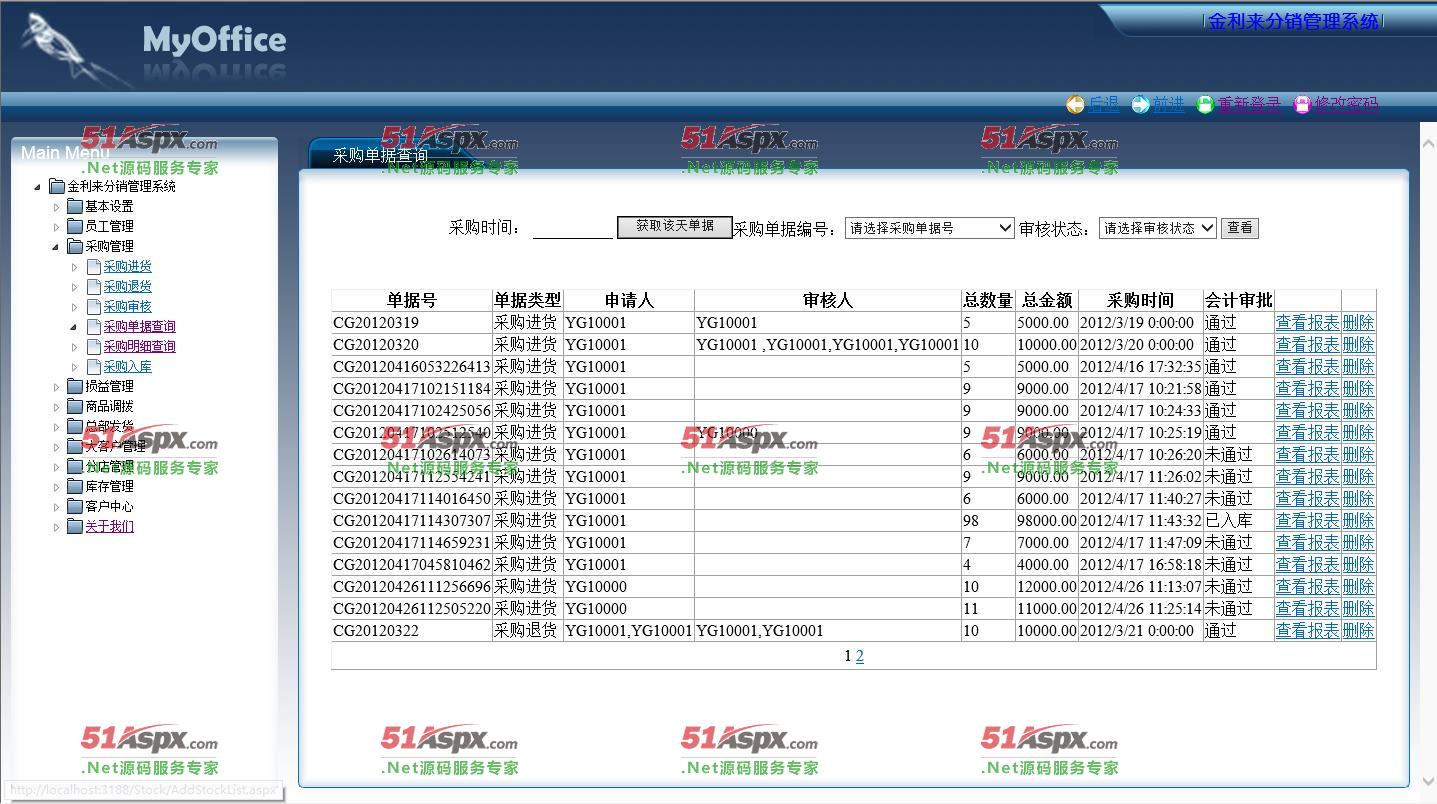Image resolution: width=1437 pixels, height=804 pixels.
Task: Focus the 采购时间 date input field
Action: pyautogui.click(x=572, y=229)
